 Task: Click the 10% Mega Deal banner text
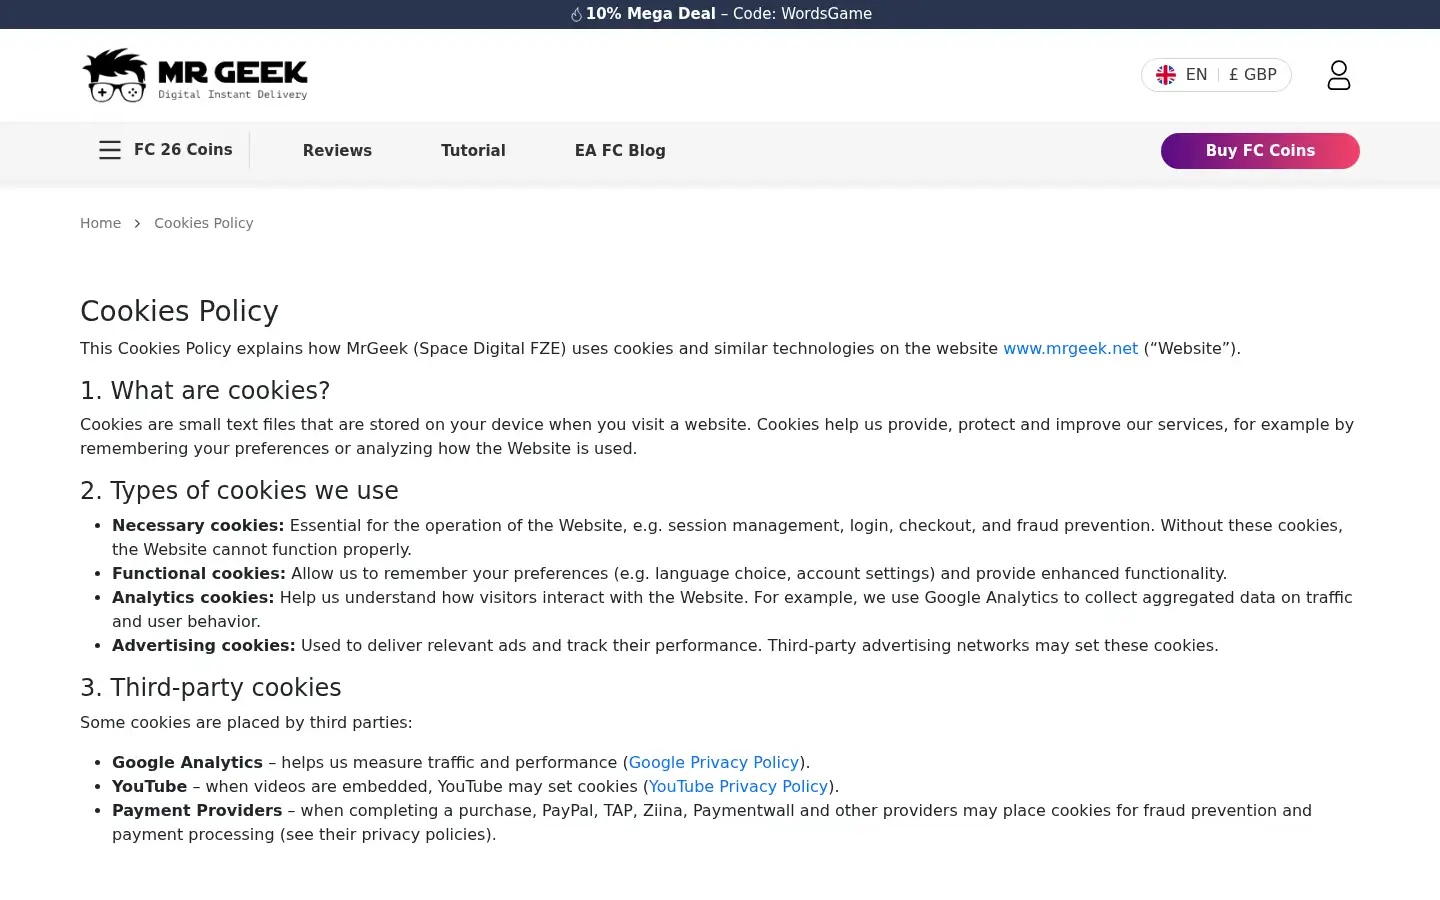tap(651, 14)
